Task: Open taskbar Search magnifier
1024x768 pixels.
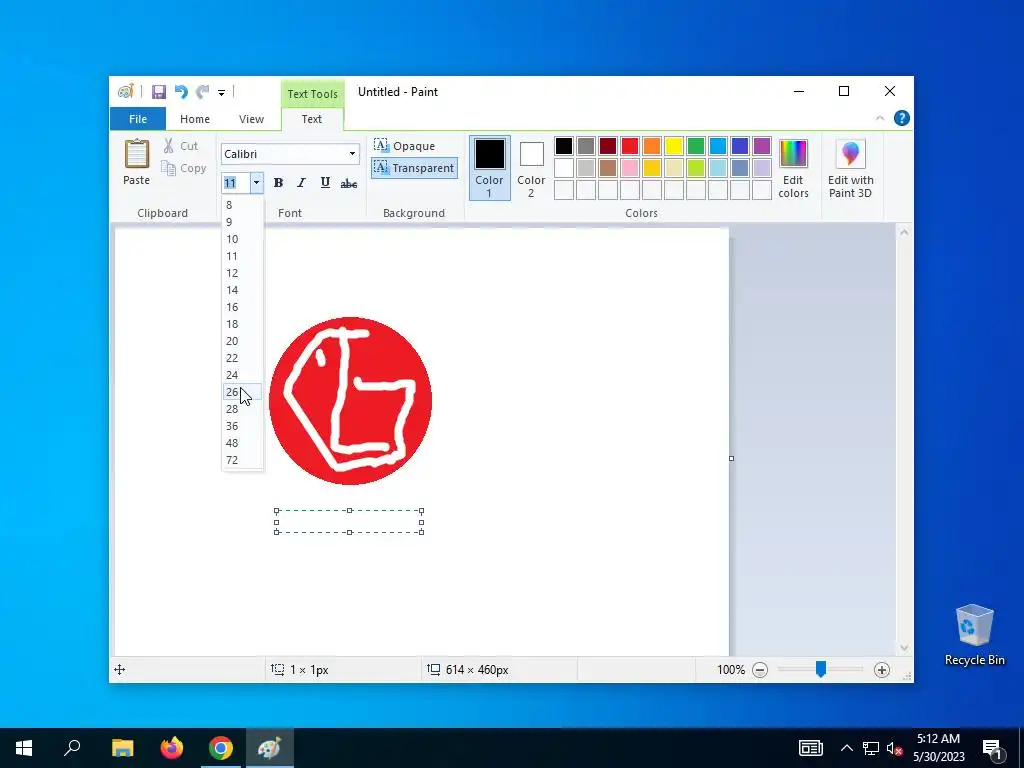Action: coord(72,748)
